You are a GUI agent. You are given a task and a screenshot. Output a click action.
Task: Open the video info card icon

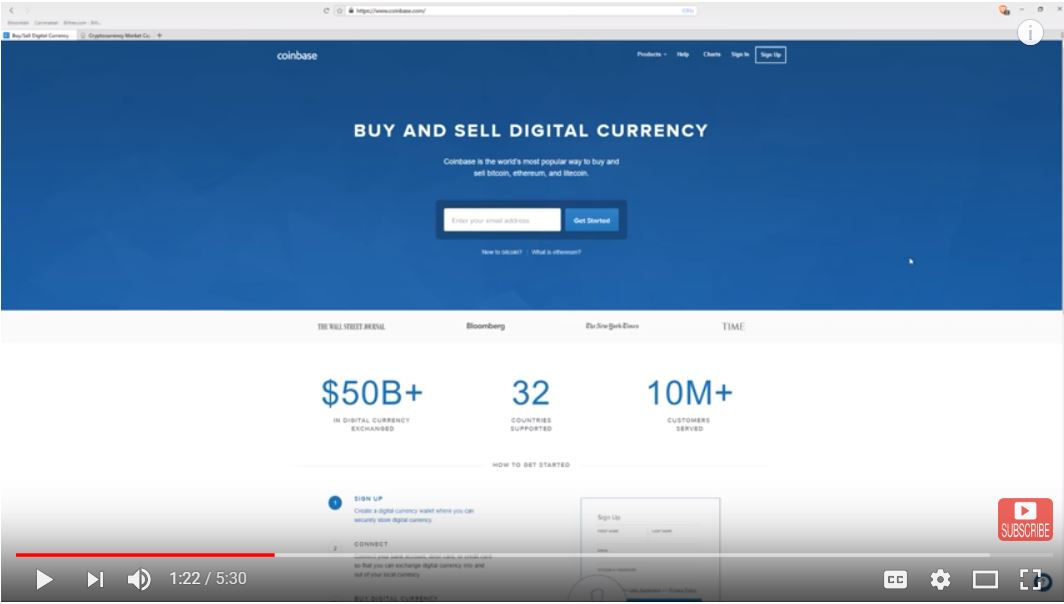(1030, 32)
